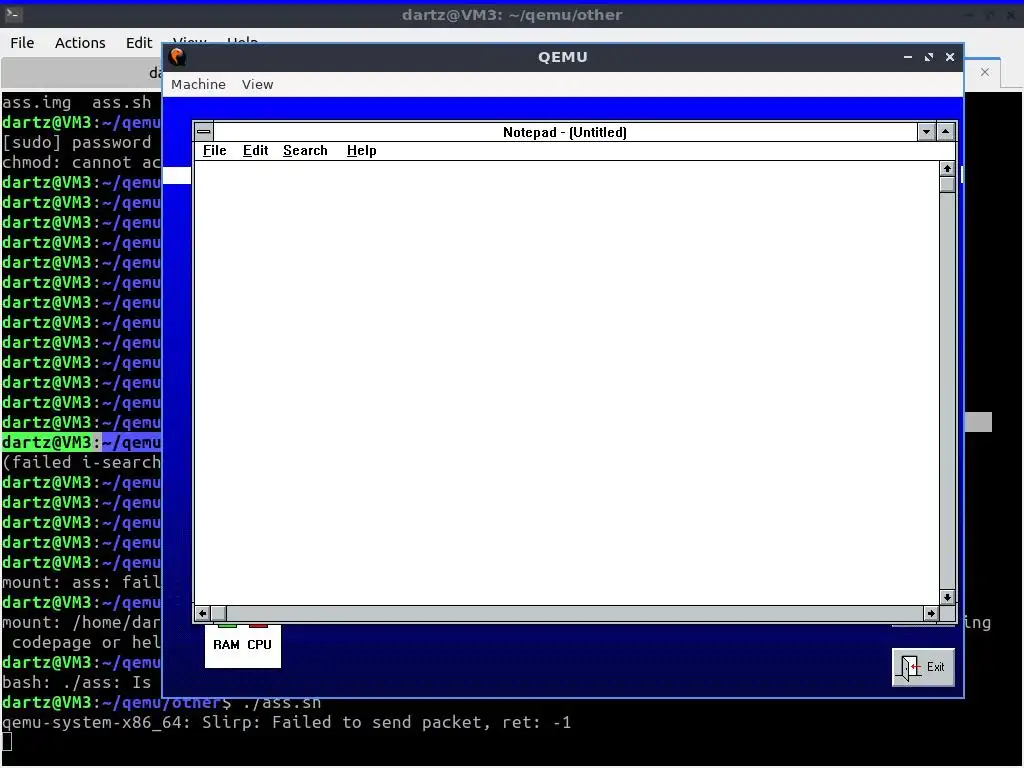Viewport: 1024px width, 768px height.
Task: Open the Notepad Edit menu
Action: click(255, 151)
